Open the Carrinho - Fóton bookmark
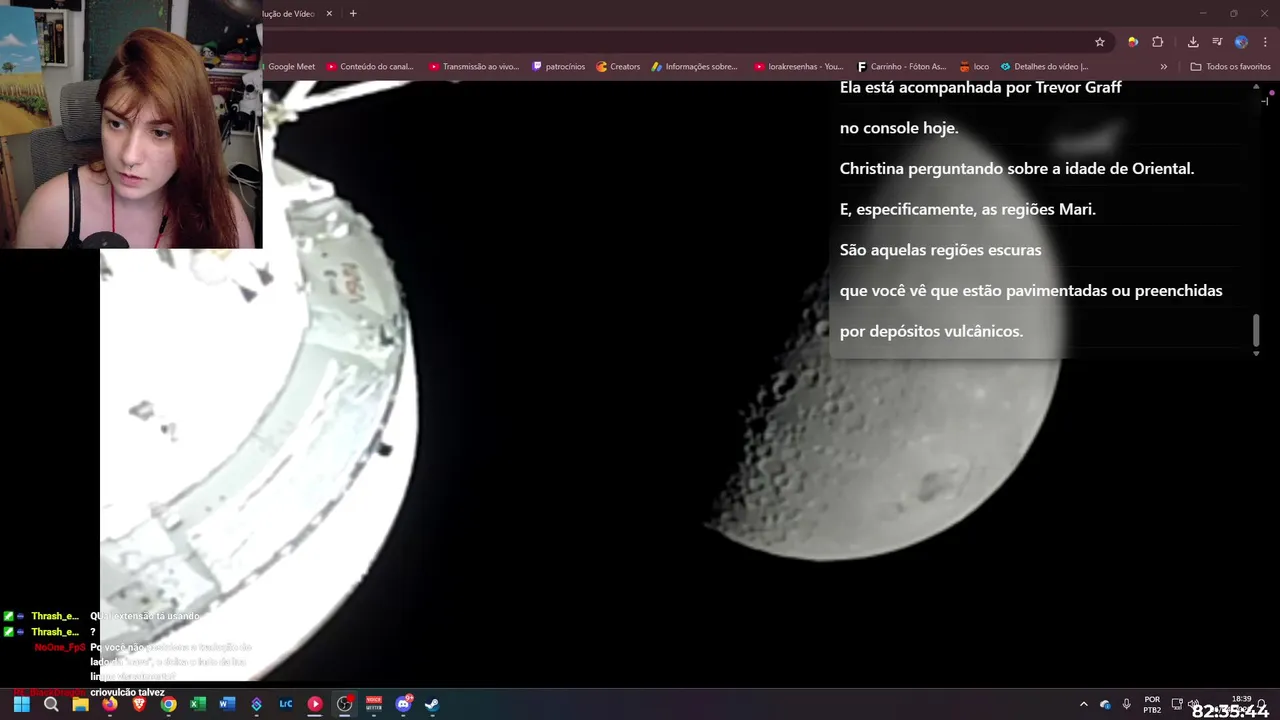This screenshot has width=1280, height=720. coord(901,67)
